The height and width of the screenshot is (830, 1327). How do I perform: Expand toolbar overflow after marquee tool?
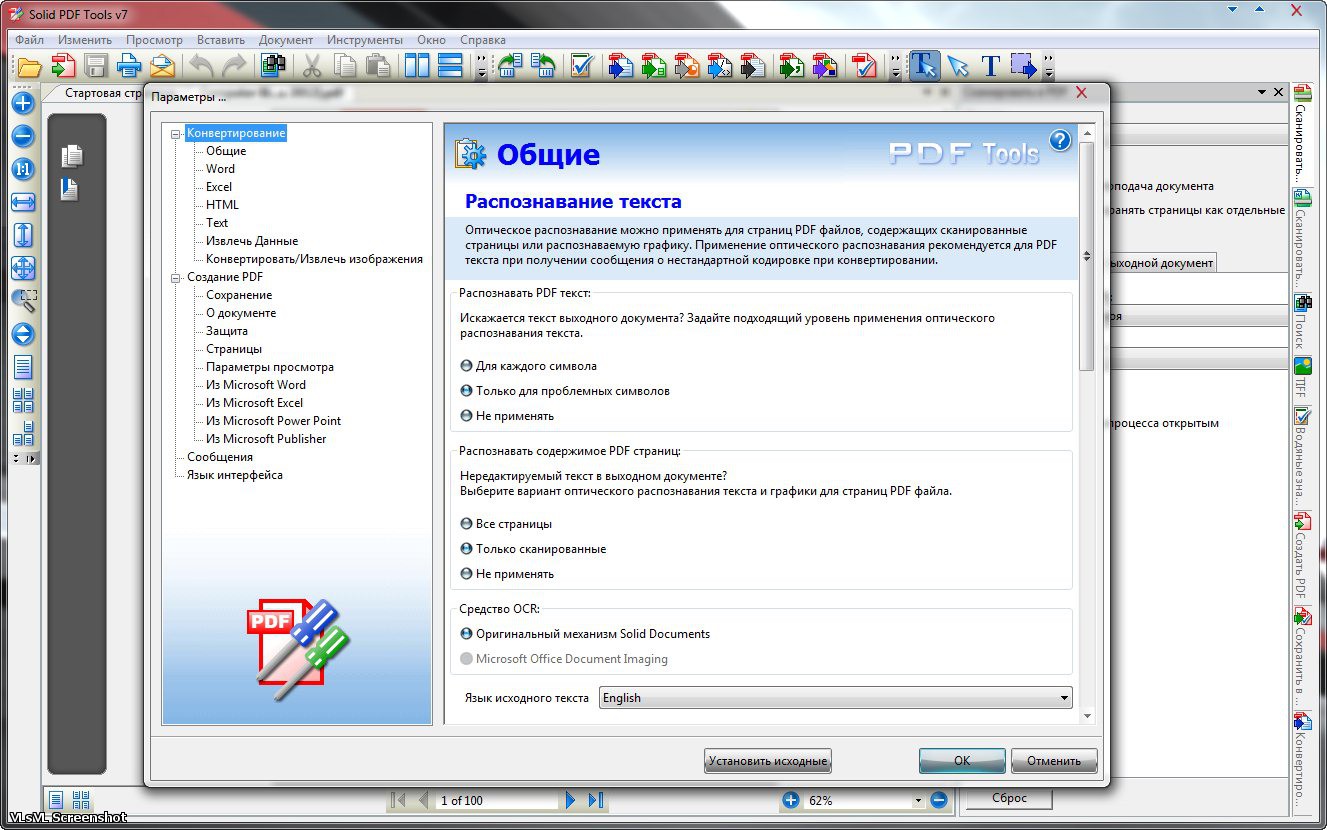(x=1048, y=67)
